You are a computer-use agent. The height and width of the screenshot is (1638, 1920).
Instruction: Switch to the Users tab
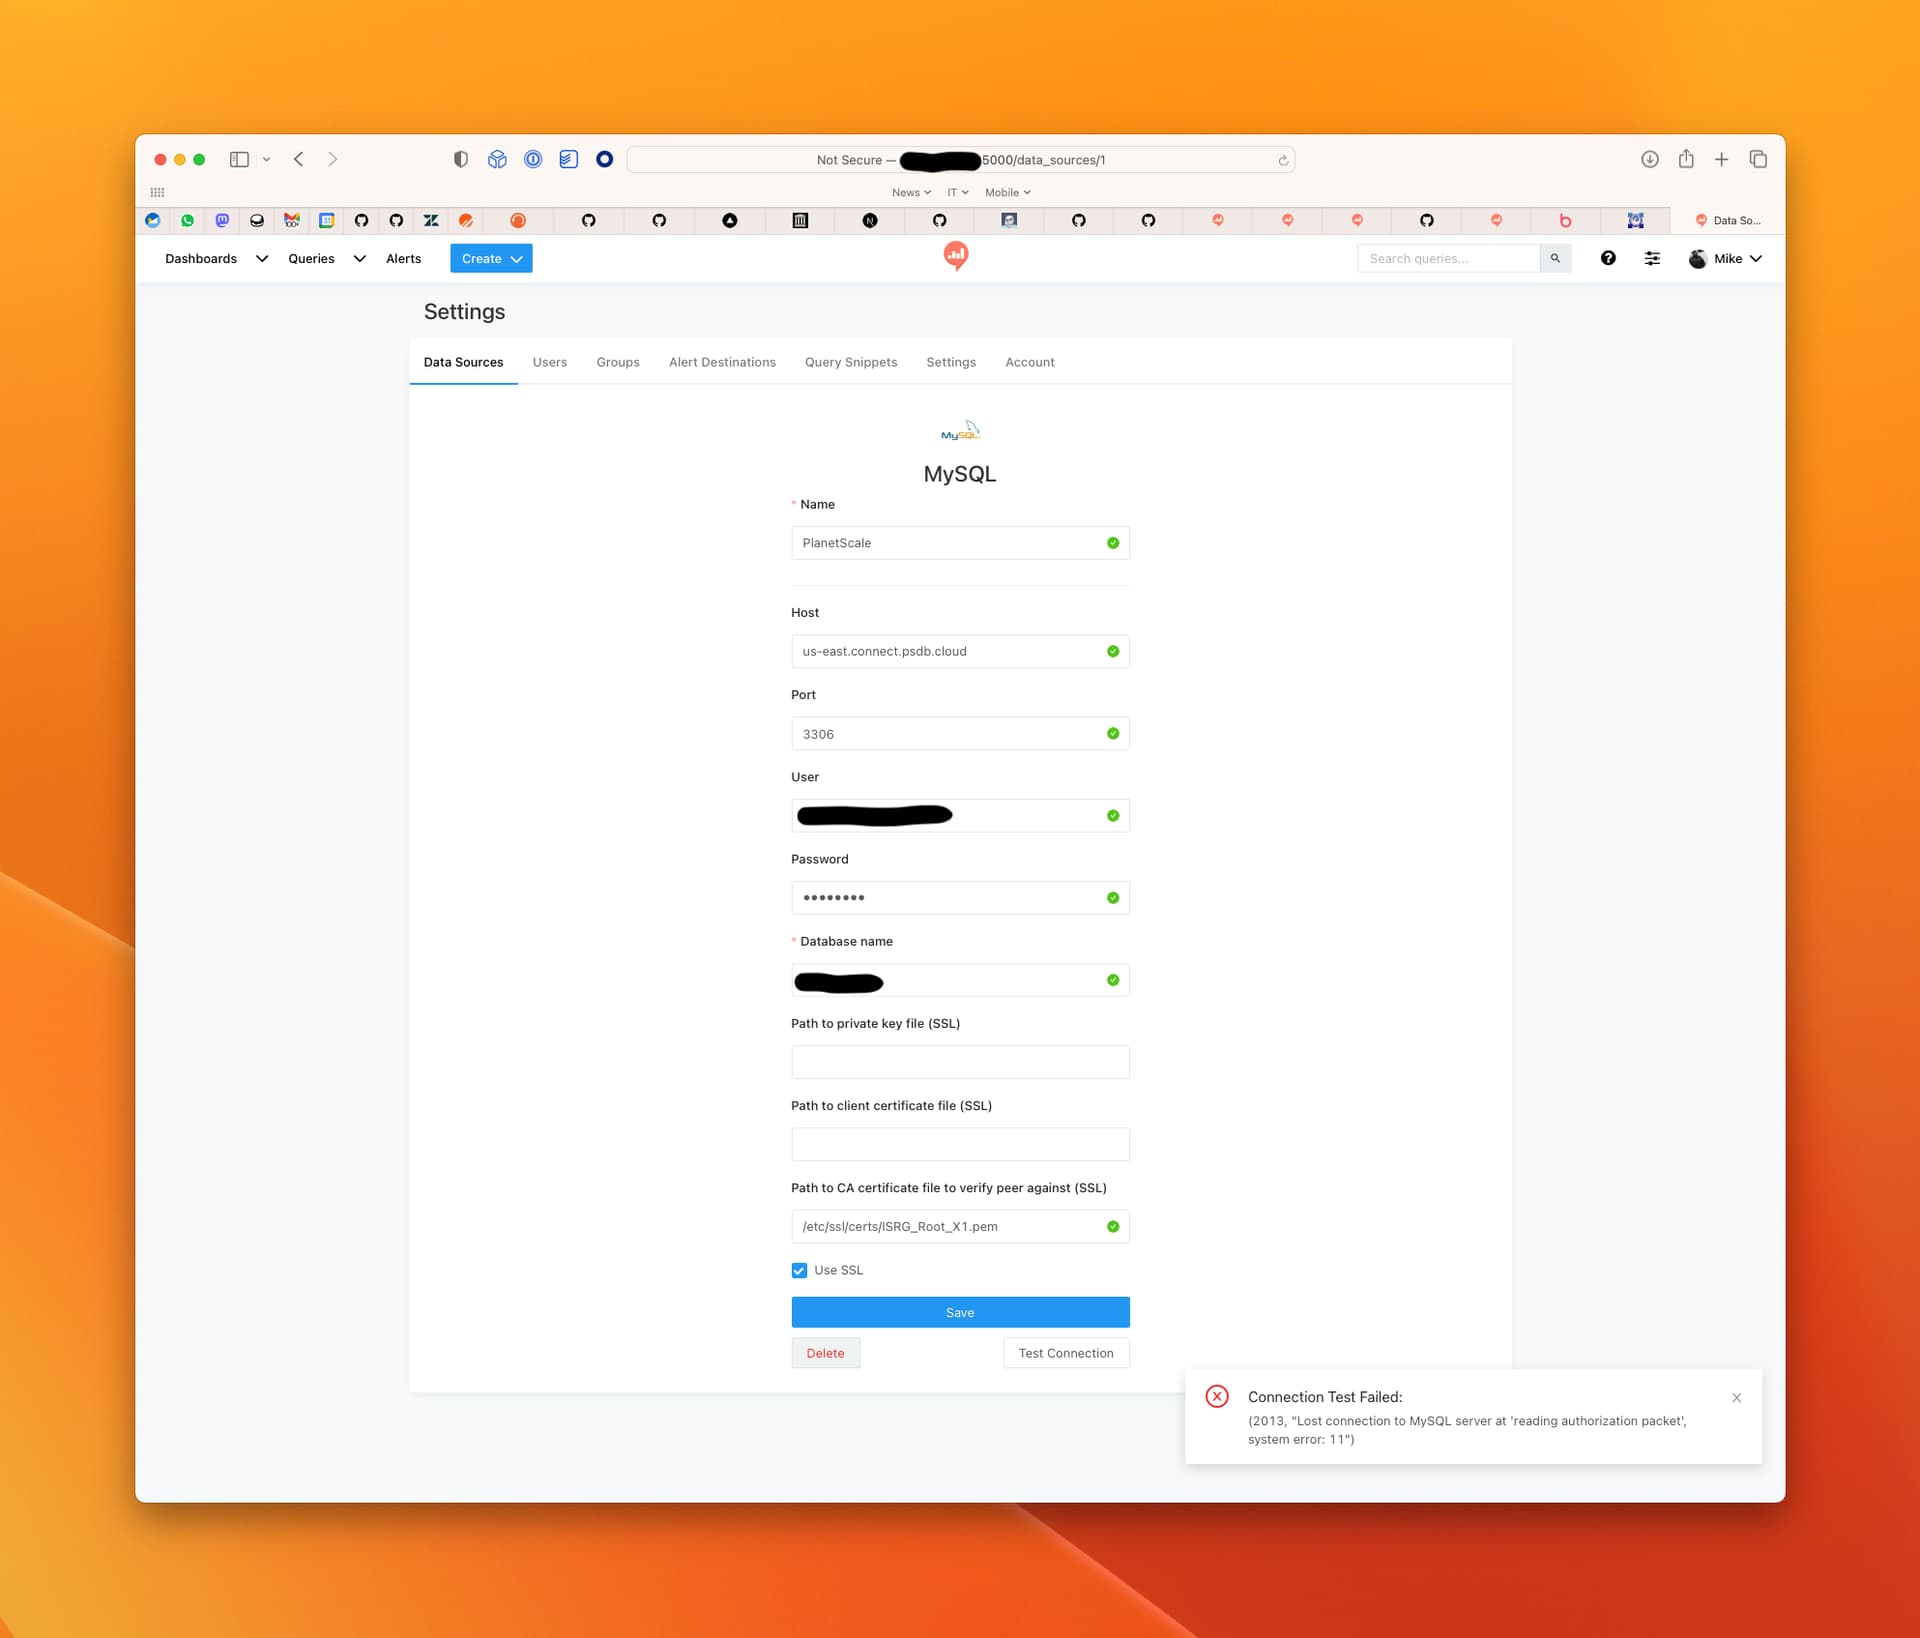coord(550,363)
